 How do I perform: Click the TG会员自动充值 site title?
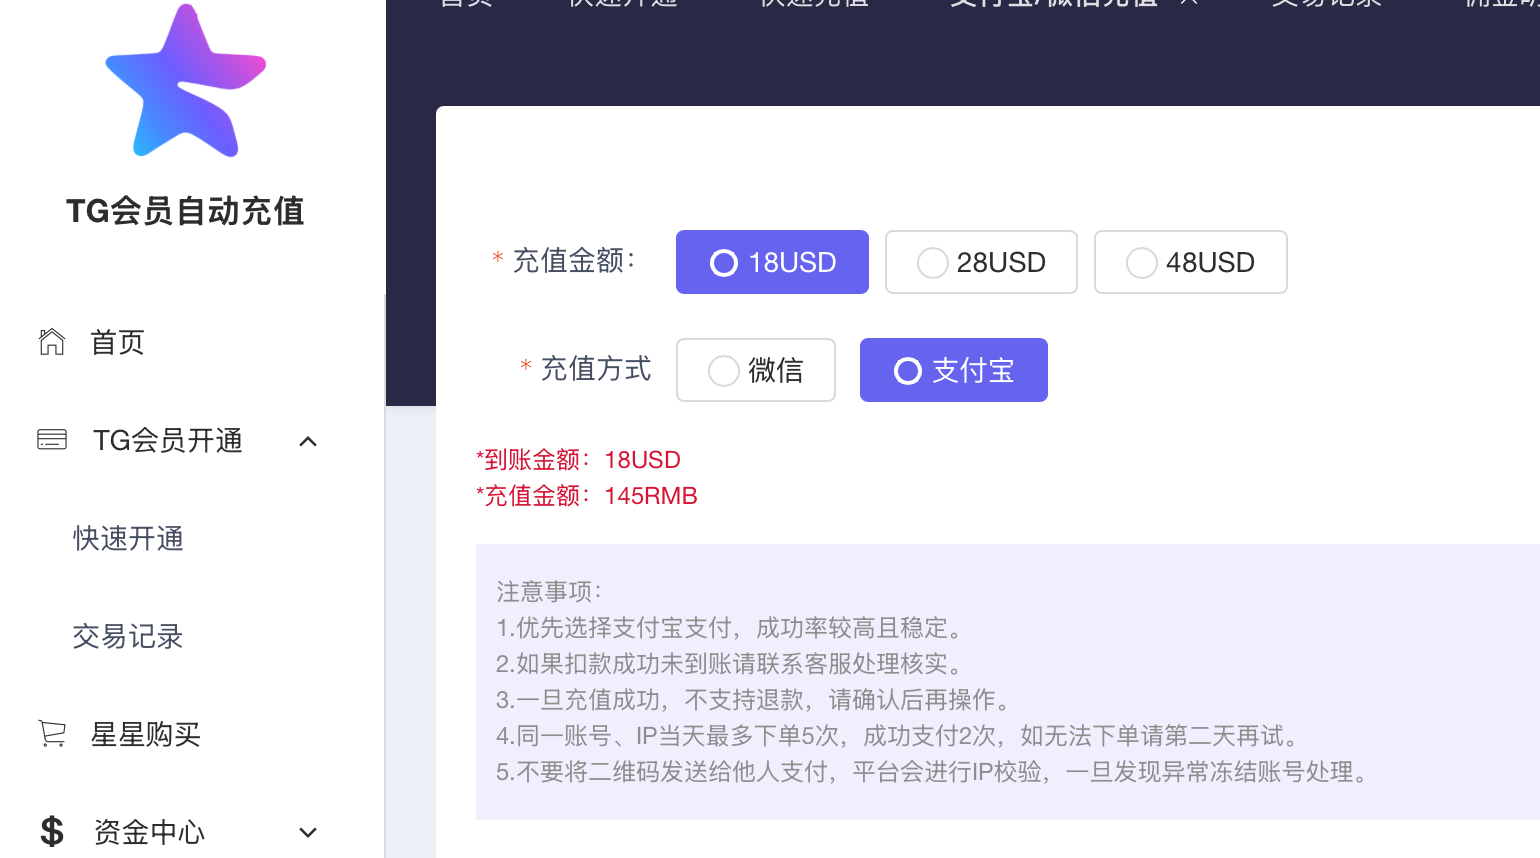[x=185, y=211]
